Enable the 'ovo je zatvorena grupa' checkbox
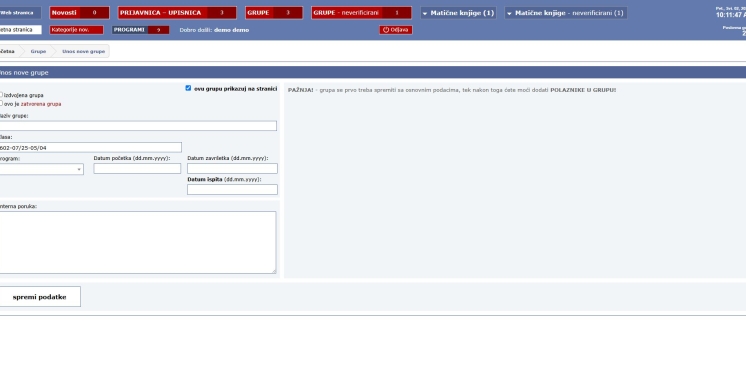This screenshot has width=746, height=389. point(1,103)
